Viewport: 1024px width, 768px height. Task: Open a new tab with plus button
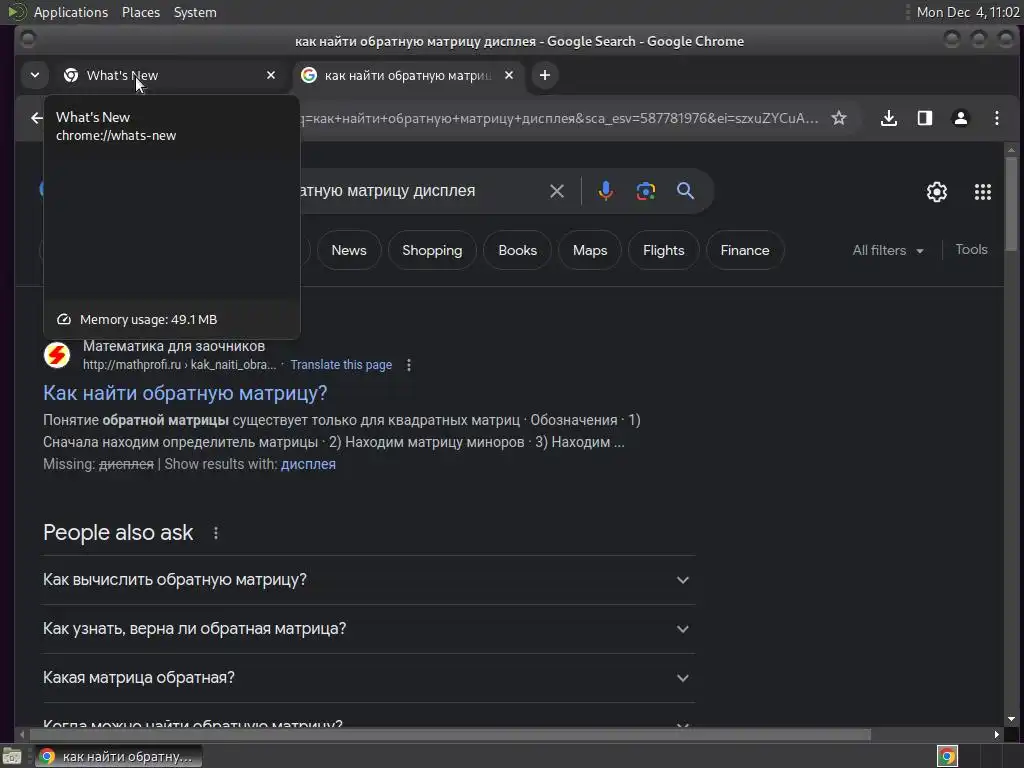tap(545, 75)
